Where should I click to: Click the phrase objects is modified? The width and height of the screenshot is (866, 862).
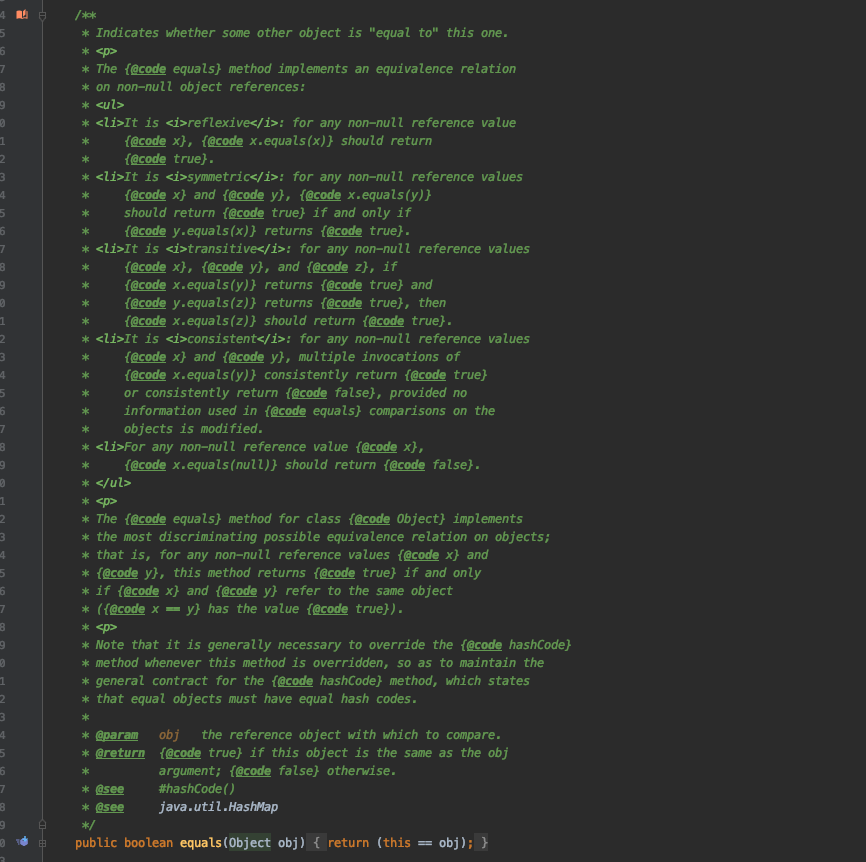[x=193, y=429]
